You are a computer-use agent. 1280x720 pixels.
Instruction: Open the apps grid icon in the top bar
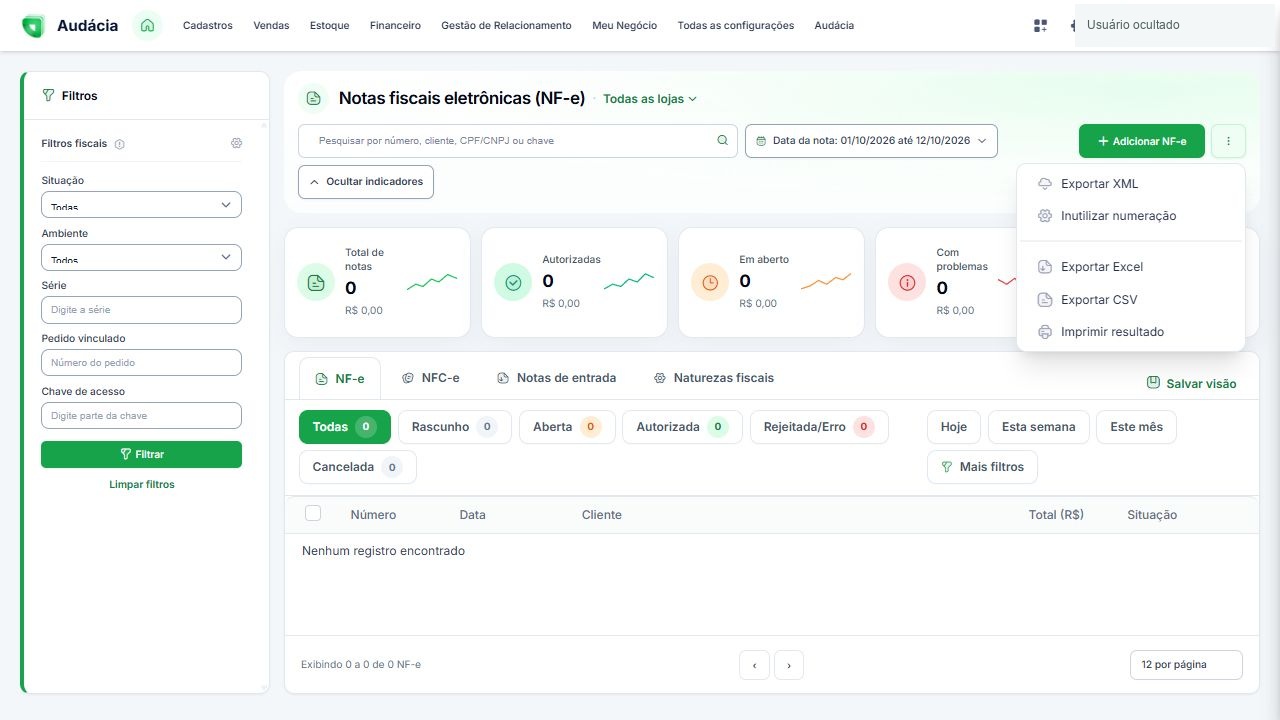(1040, 26)
